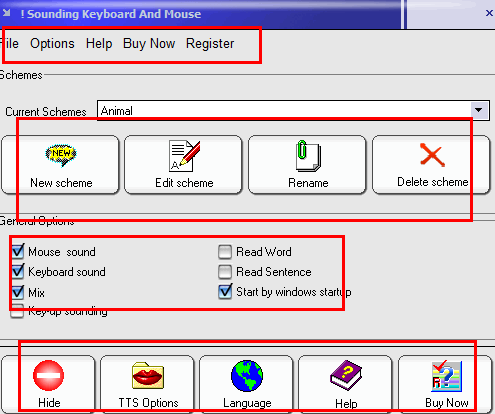Click the Rename paperclip note icon
The width and height of the screenshot is (495, 414).
[308, 156]
